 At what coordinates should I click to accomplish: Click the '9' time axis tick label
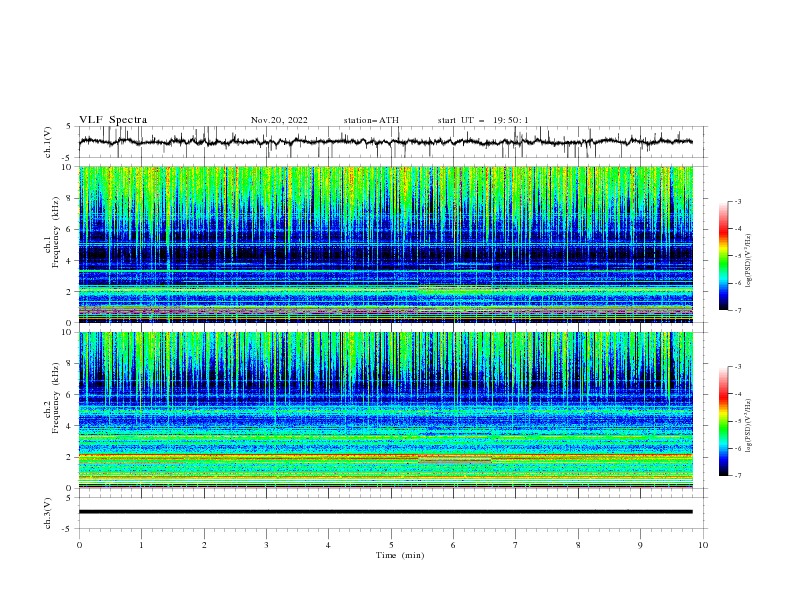pyautogui.click(x=640, y=545)
